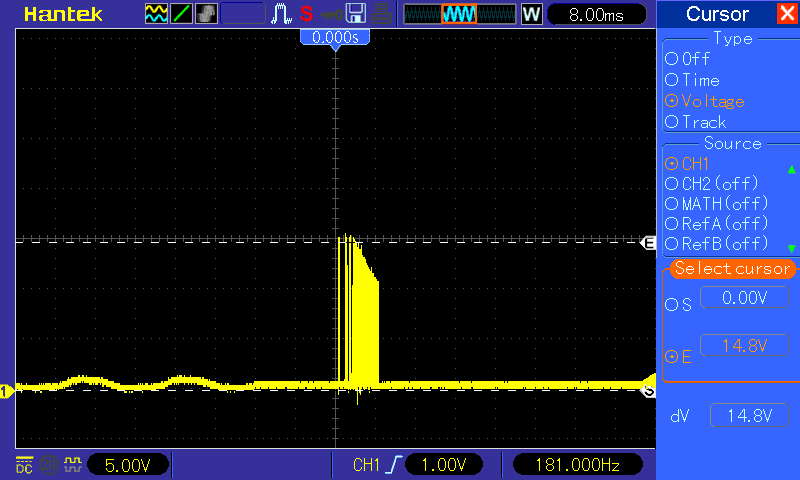This screenshot has height=480, width=800.
Task: Click the waveform memory position bar
Action: [x=460, y=14]
